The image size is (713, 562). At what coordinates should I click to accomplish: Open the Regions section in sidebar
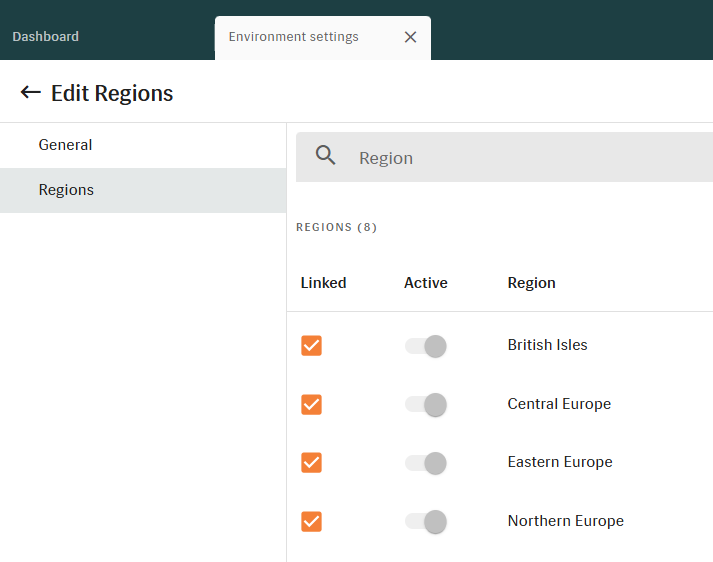click(143, 190)
